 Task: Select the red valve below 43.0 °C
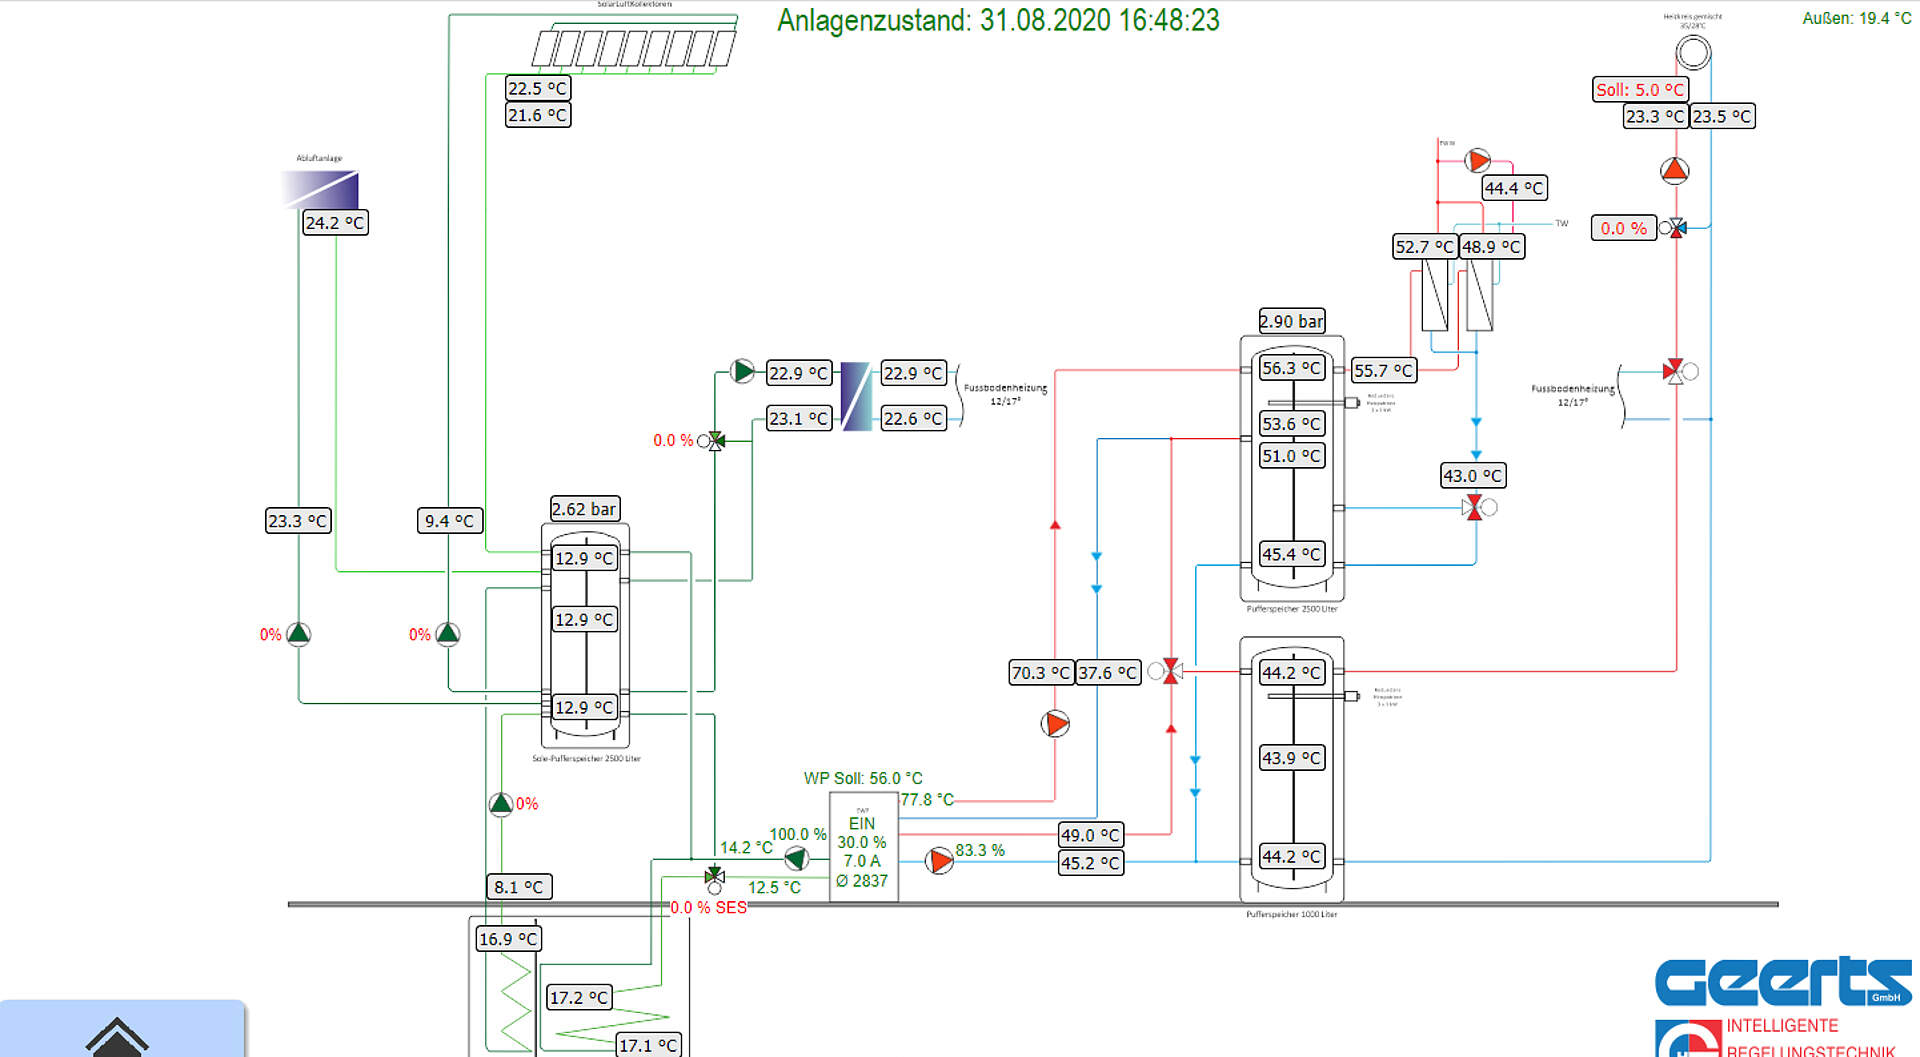click(x=1479, y=507)
